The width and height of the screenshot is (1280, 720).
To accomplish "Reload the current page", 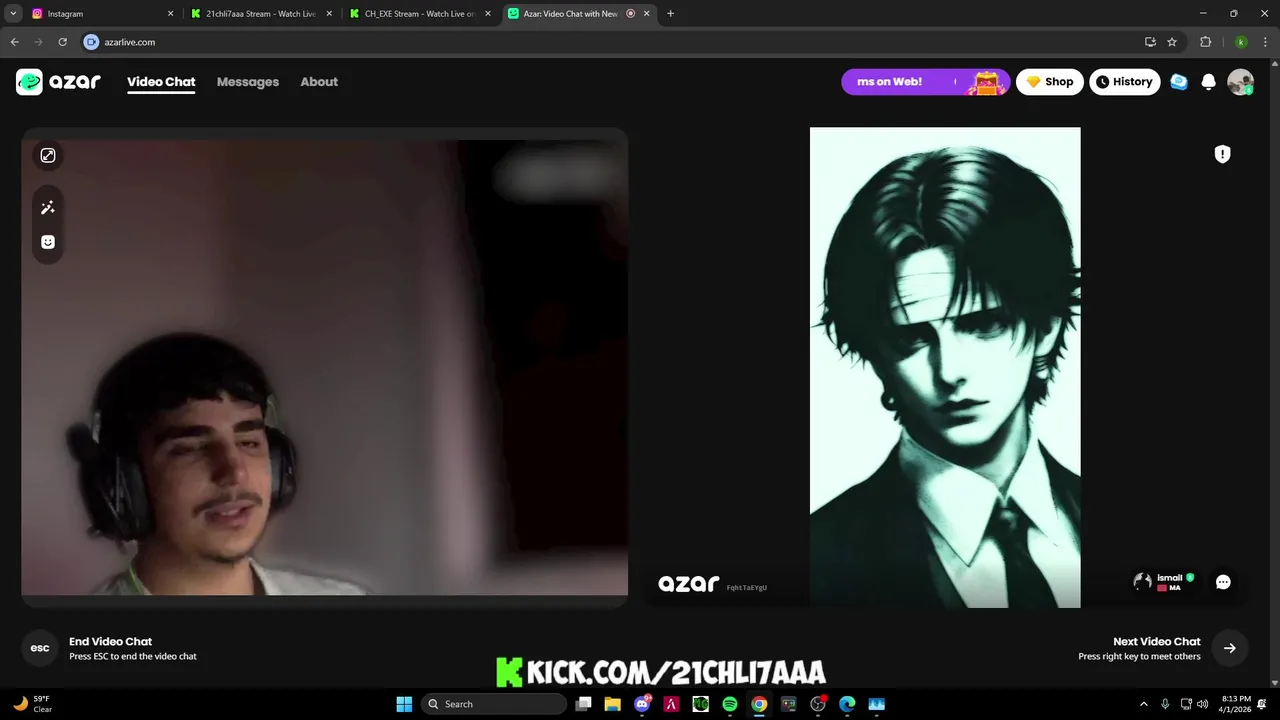I will tap(62, 42).
